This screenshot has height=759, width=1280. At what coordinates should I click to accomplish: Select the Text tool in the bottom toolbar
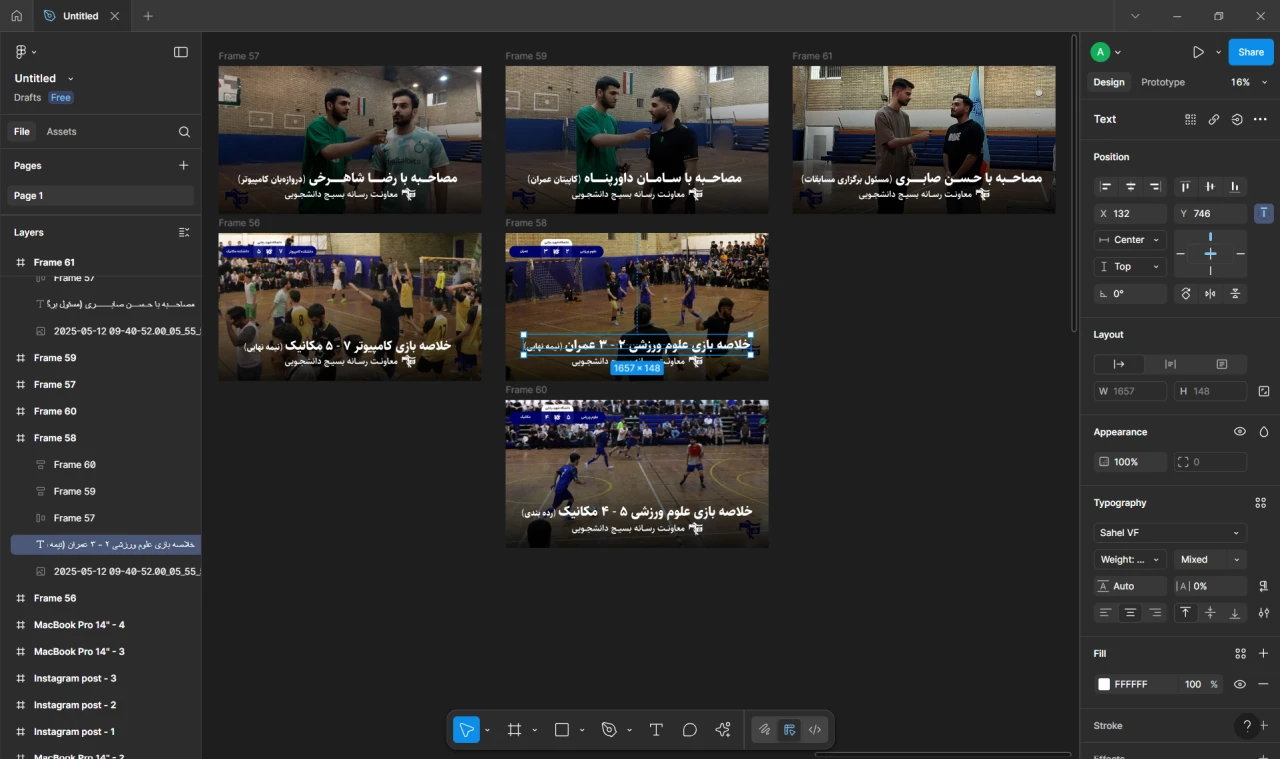click(656, 730)
